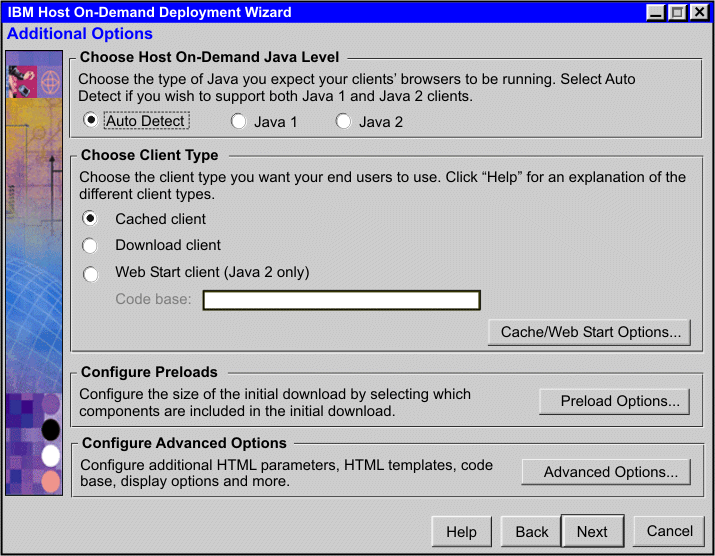The image size is (715, 556).
Task: Click the Help button
Action: tap(461, 531)
